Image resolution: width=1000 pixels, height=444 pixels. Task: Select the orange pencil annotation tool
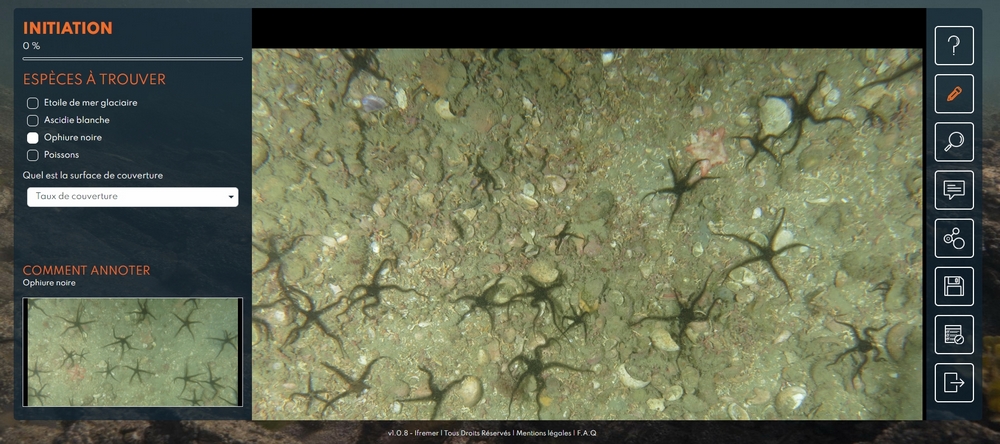(954, 93)
